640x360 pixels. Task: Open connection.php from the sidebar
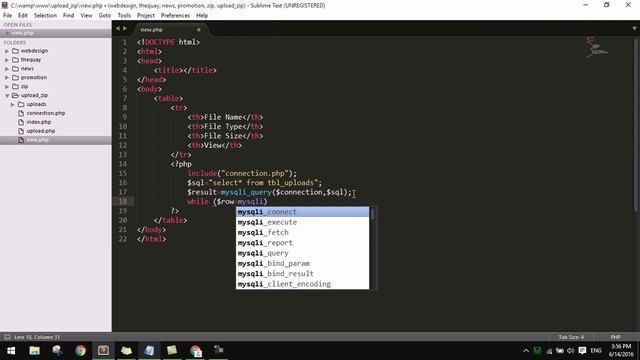pos(46,113)
